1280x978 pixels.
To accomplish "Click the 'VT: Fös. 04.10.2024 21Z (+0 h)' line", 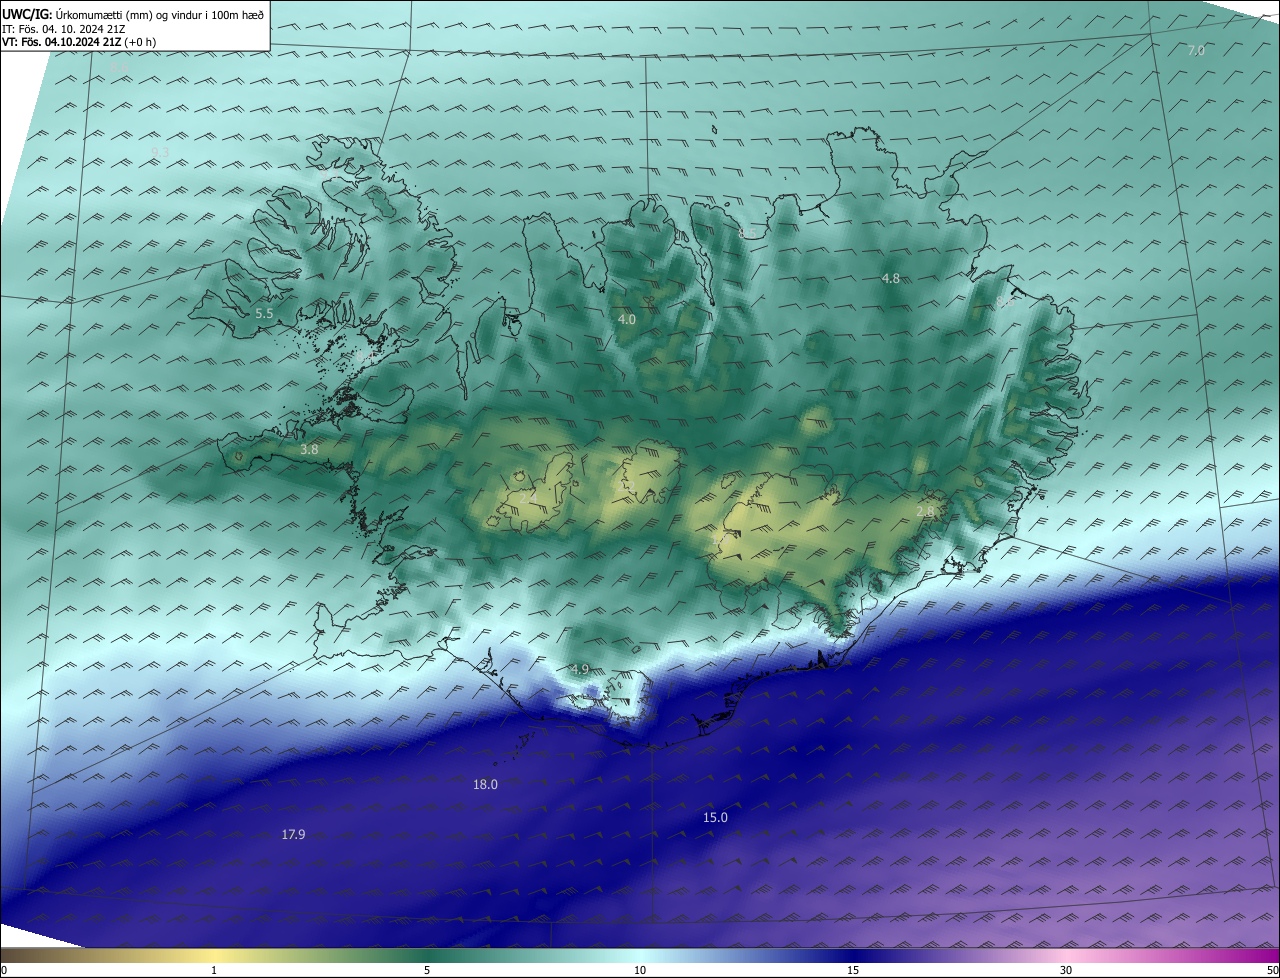I will [x=79, y=42].
